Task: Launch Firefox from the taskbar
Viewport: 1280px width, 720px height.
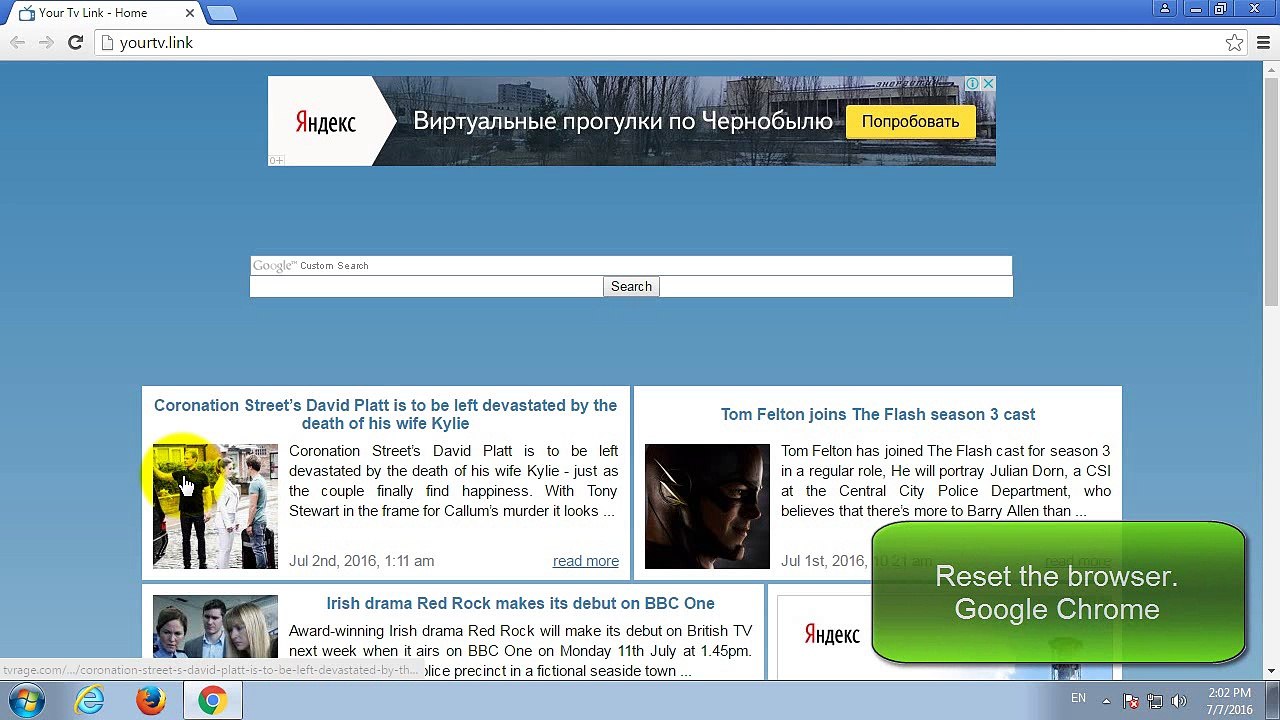Action: click(151, 701)
